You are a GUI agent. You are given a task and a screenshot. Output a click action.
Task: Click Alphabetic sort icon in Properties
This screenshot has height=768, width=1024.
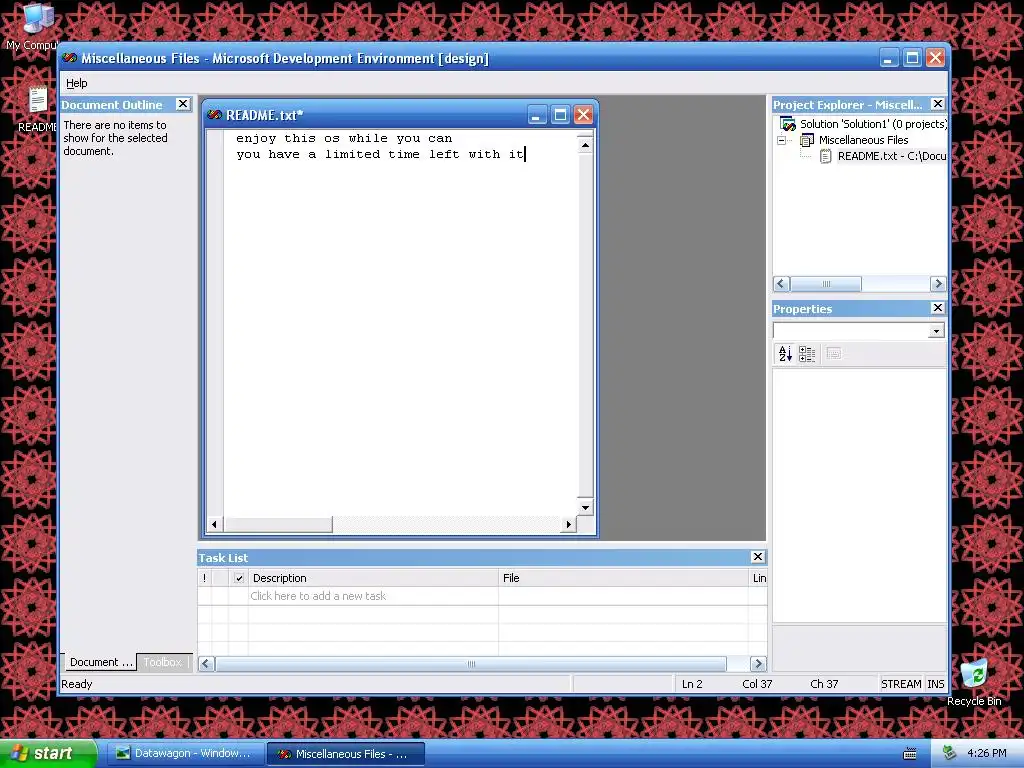(785, 353)
